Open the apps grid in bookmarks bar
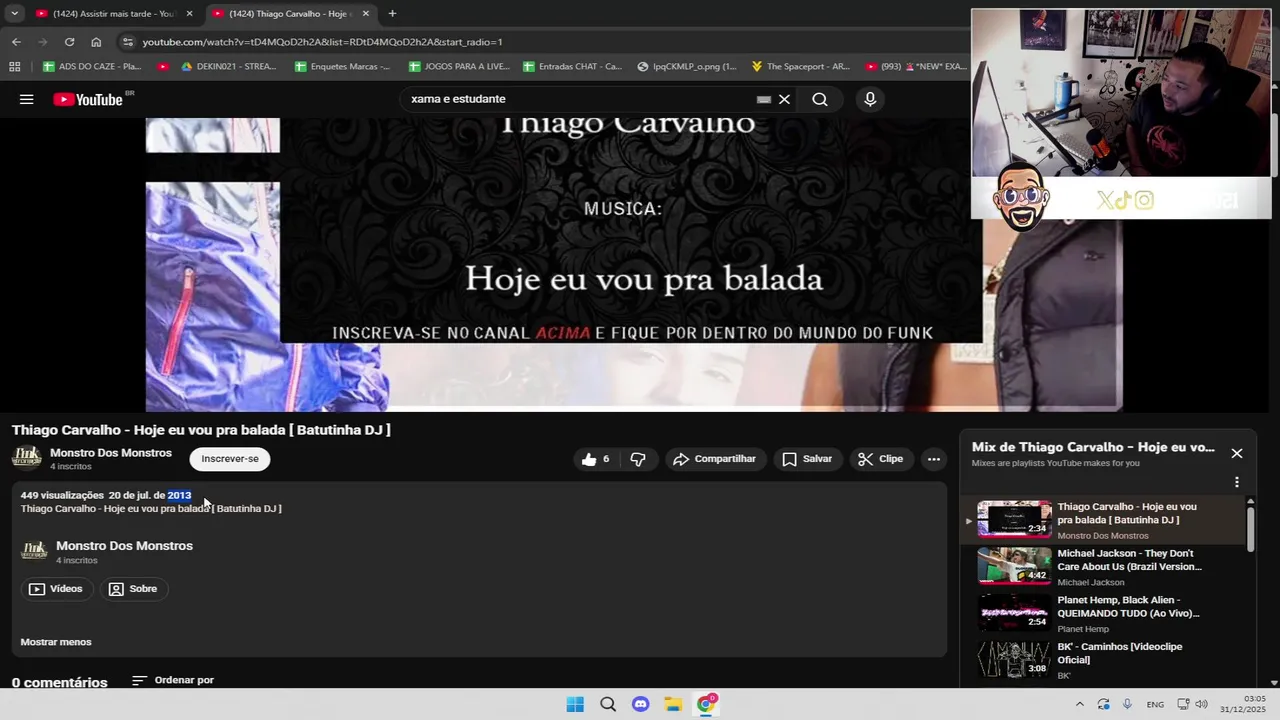 pos(14,67)
